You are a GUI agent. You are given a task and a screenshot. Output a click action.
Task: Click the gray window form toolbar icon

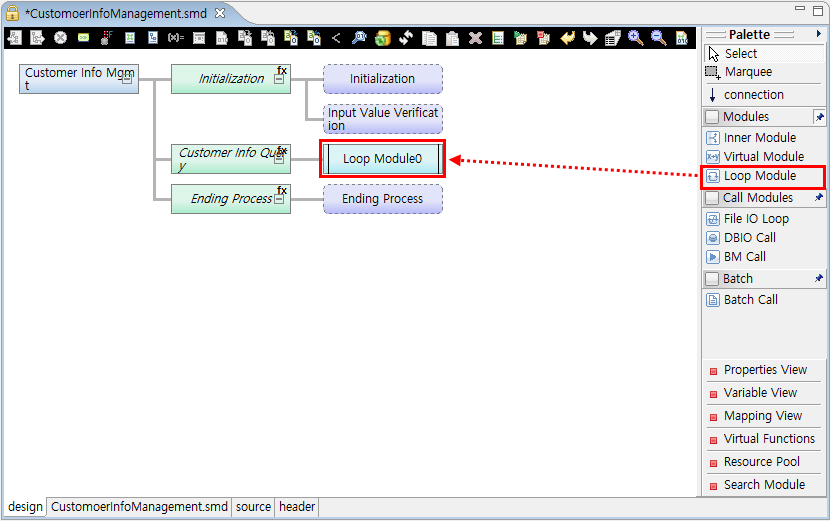click(199, 38)
